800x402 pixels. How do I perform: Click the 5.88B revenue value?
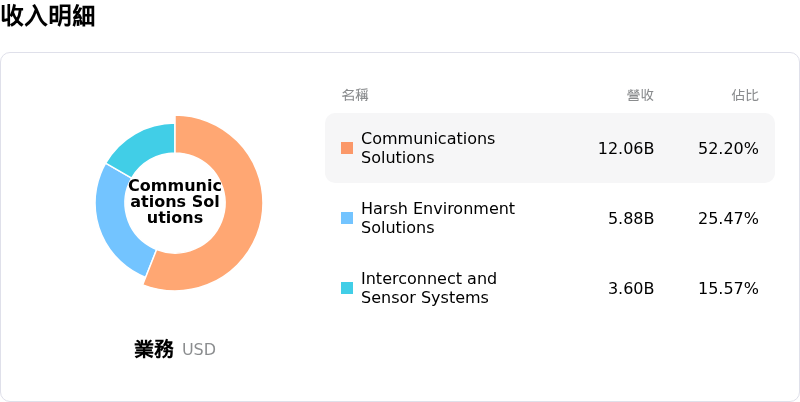coord(631,218)
